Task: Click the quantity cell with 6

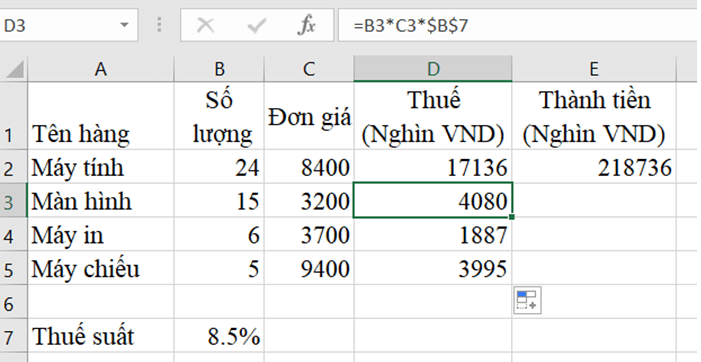Action: pyautogui.click(x=219, y=234)
